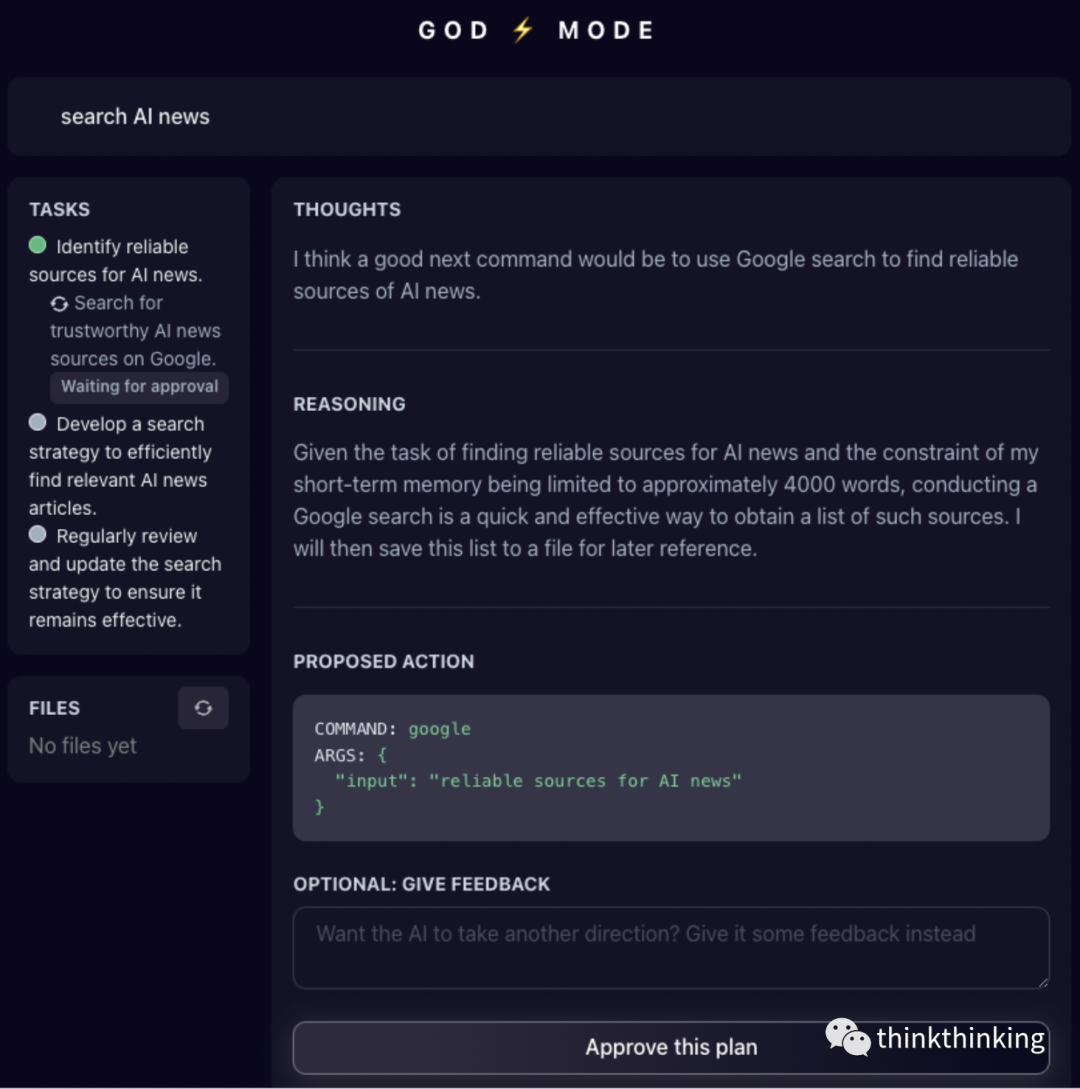This screenshot has width=1080, height=1089.
Task: Click the green status dot for Identify reliable sources
Action: [38, 245]
